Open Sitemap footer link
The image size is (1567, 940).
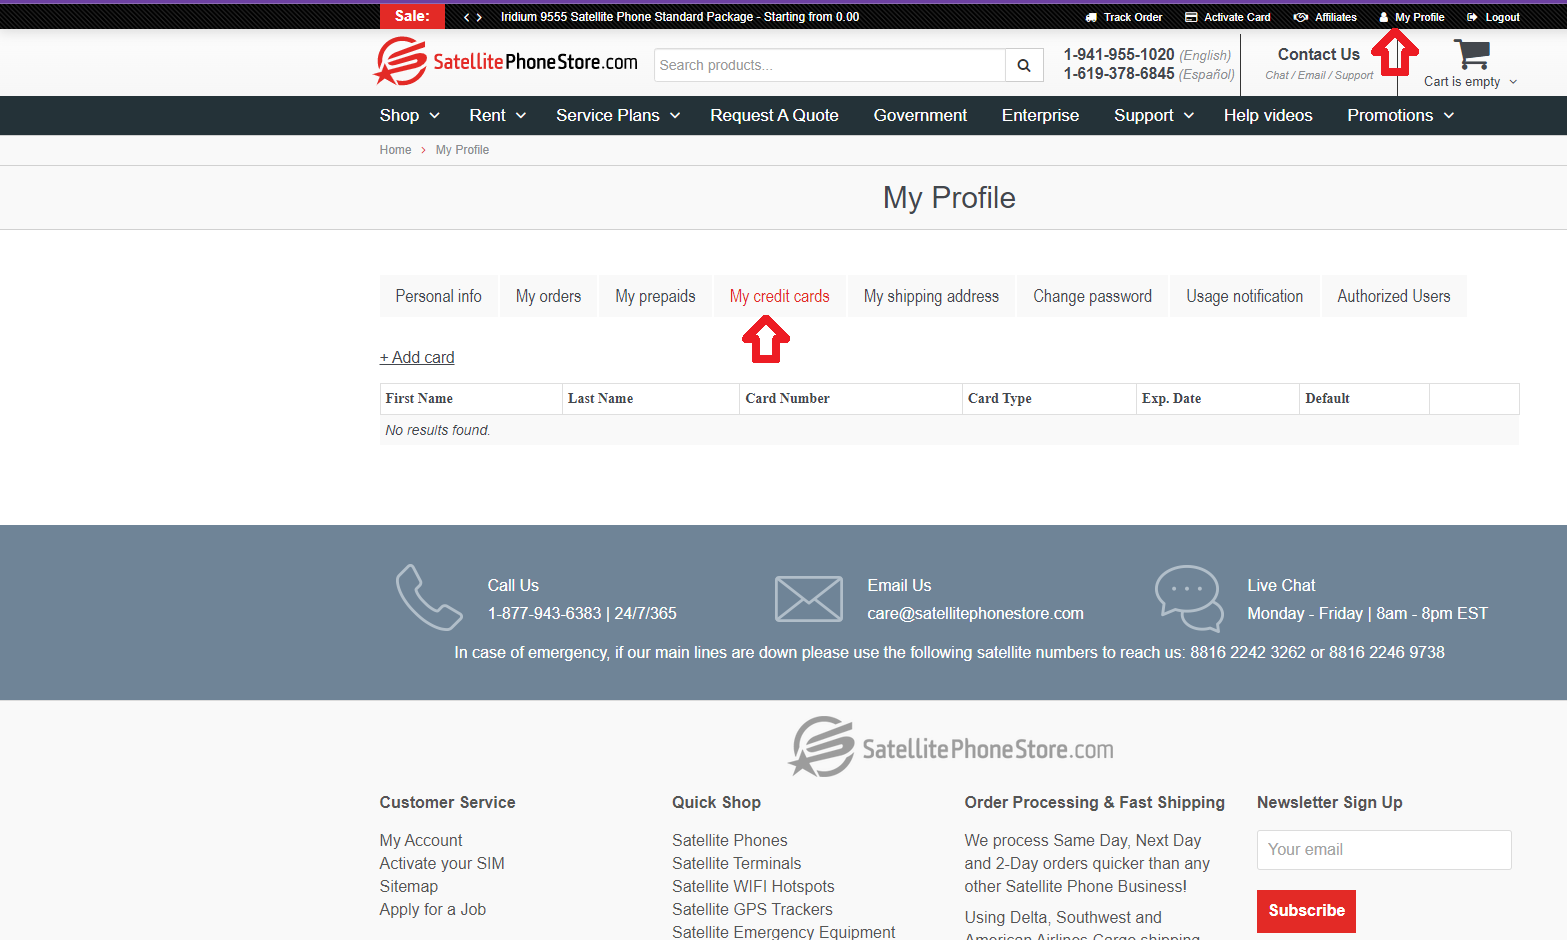(408, 887)
